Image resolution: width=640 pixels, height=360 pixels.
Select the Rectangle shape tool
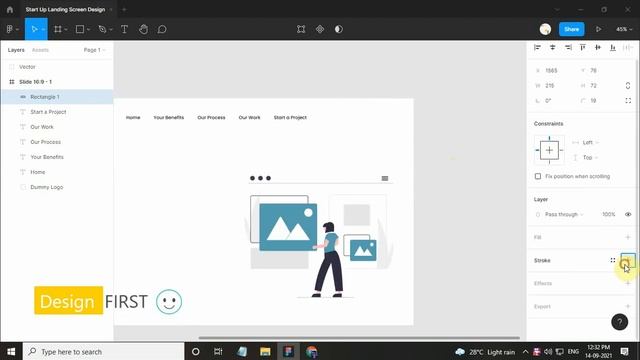pyautogui.click(x=80, y=29)
